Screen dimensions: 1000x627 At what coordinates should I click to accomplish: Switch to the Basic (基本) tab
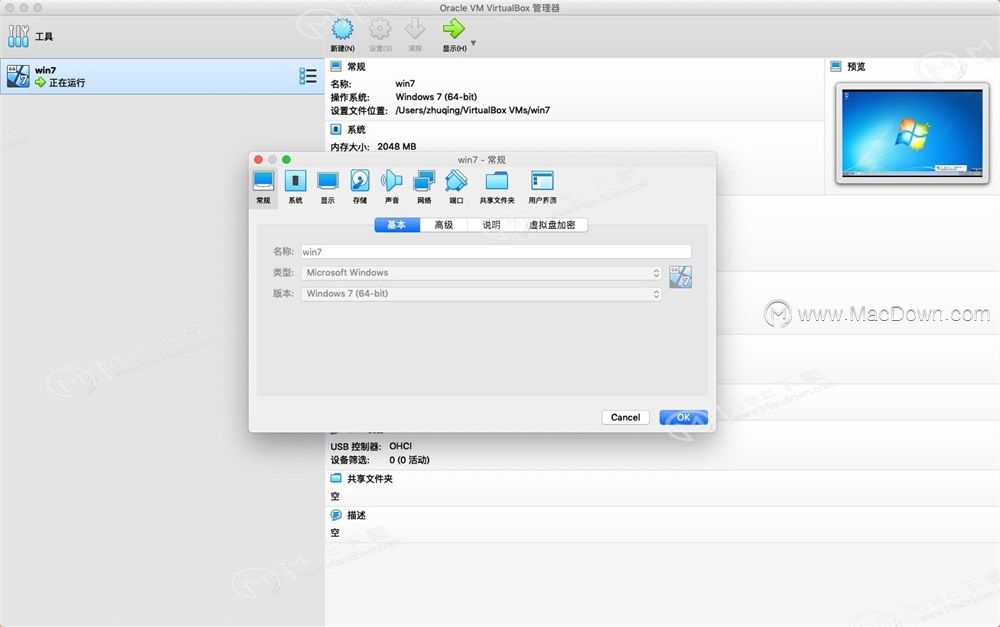397,225
